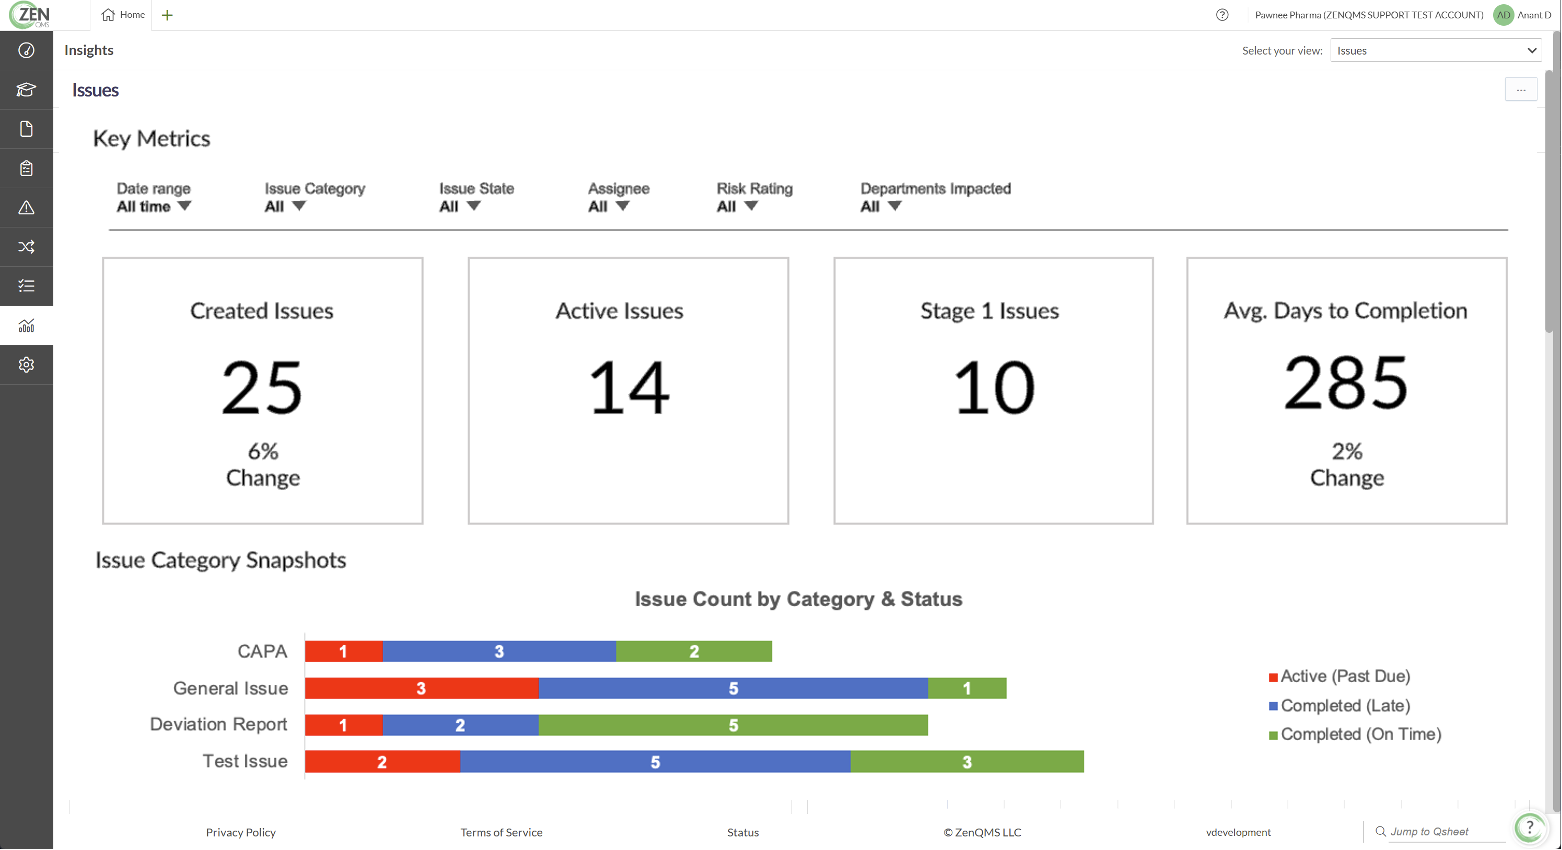Open the Issues warning triangle icon
This screenshot has height=850, width=1562.
[x=26, y=207]
